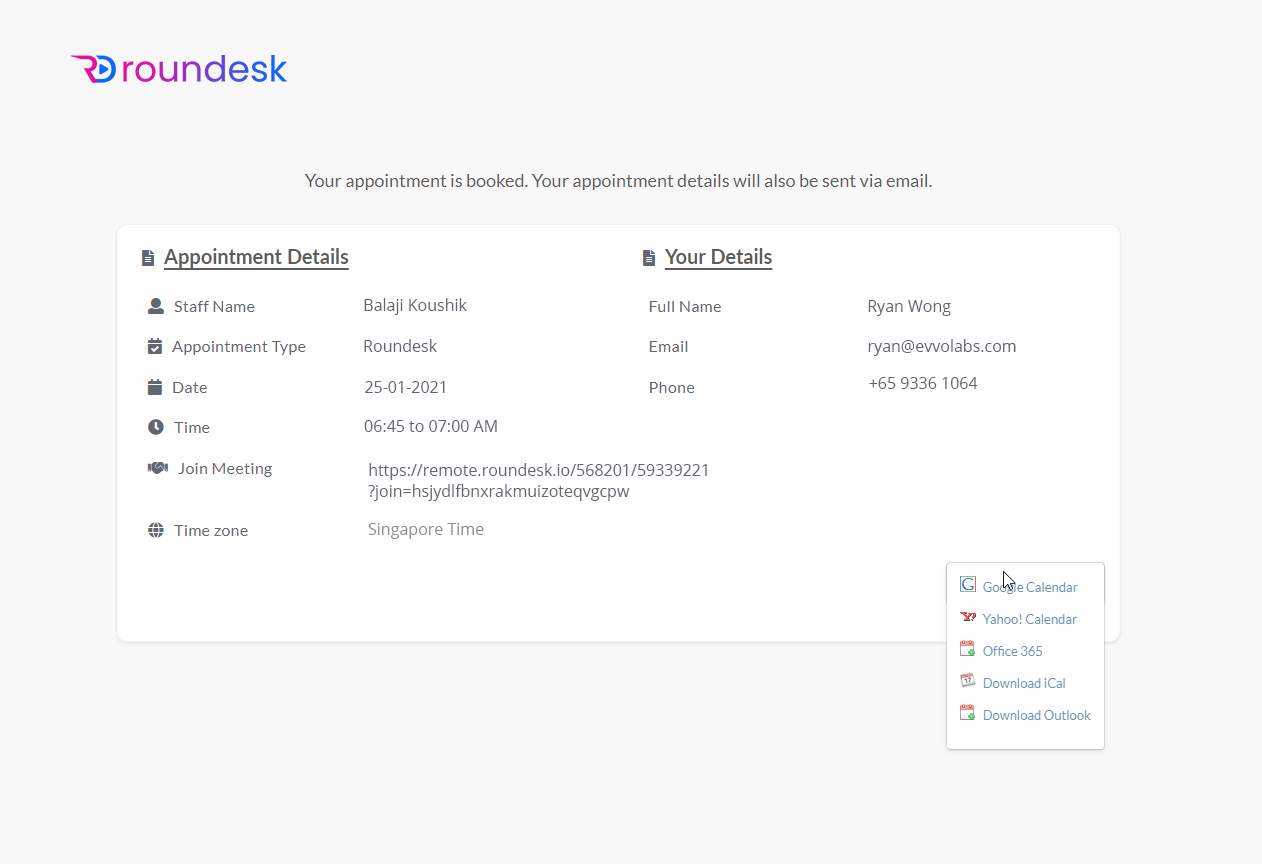Viewport: 1262px width, 864px height.
Task: Click the Appointment Details document icon
Action: (x=148, y=258)
